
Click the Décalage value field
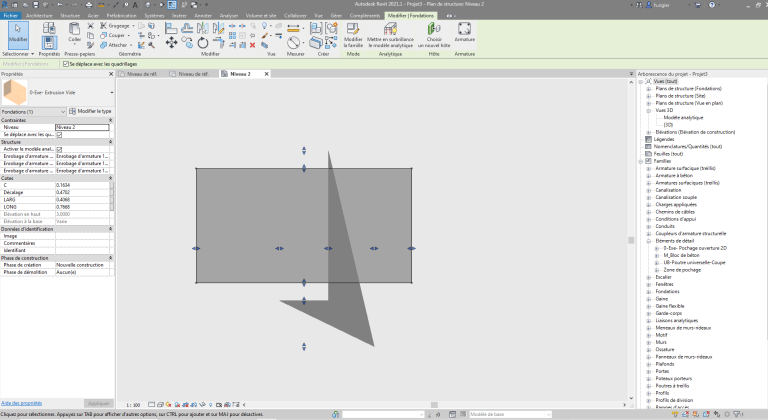coord(82,193)
